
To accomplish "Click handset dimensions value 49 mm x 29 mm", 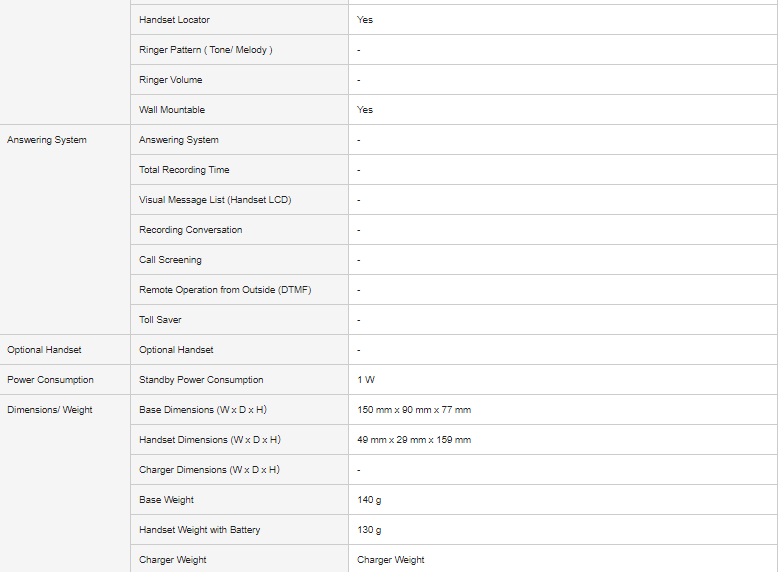I will pos(413,440).
